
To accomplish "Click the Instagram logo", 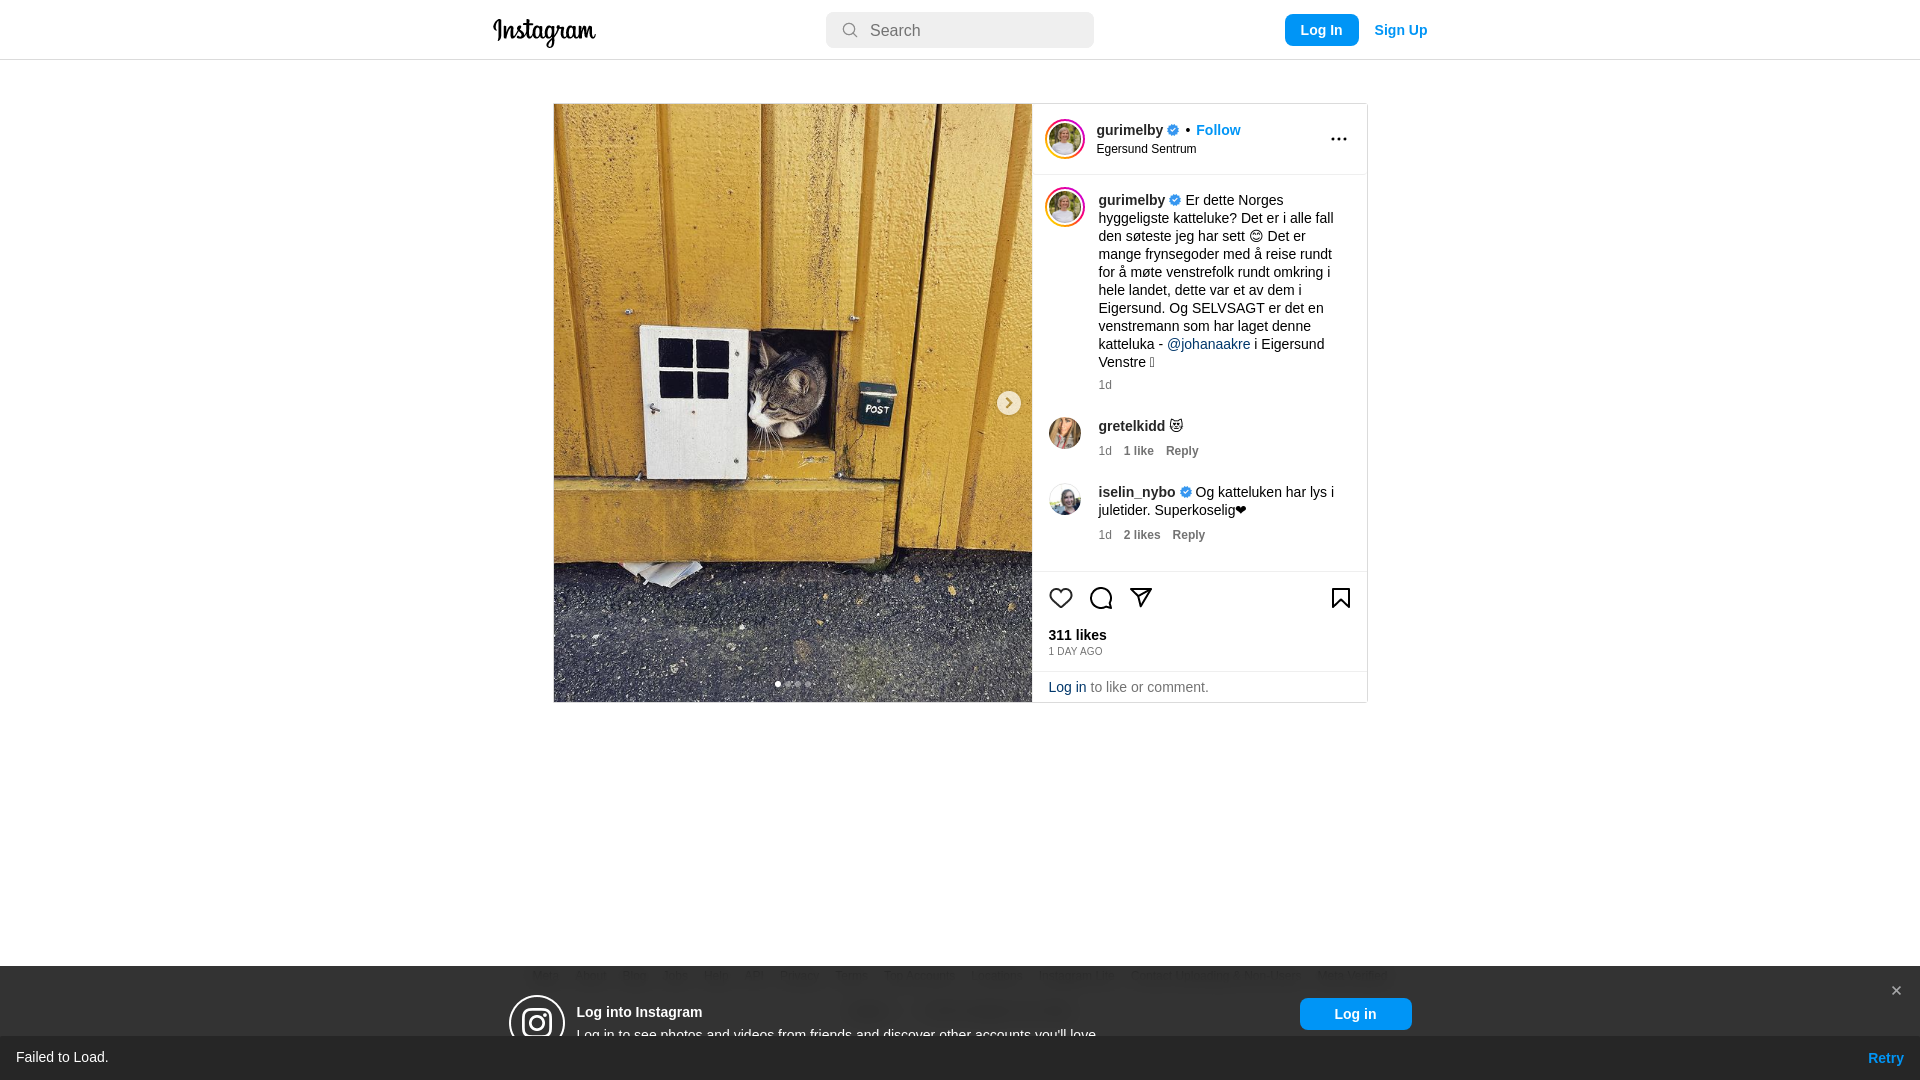I will (544, 32).
